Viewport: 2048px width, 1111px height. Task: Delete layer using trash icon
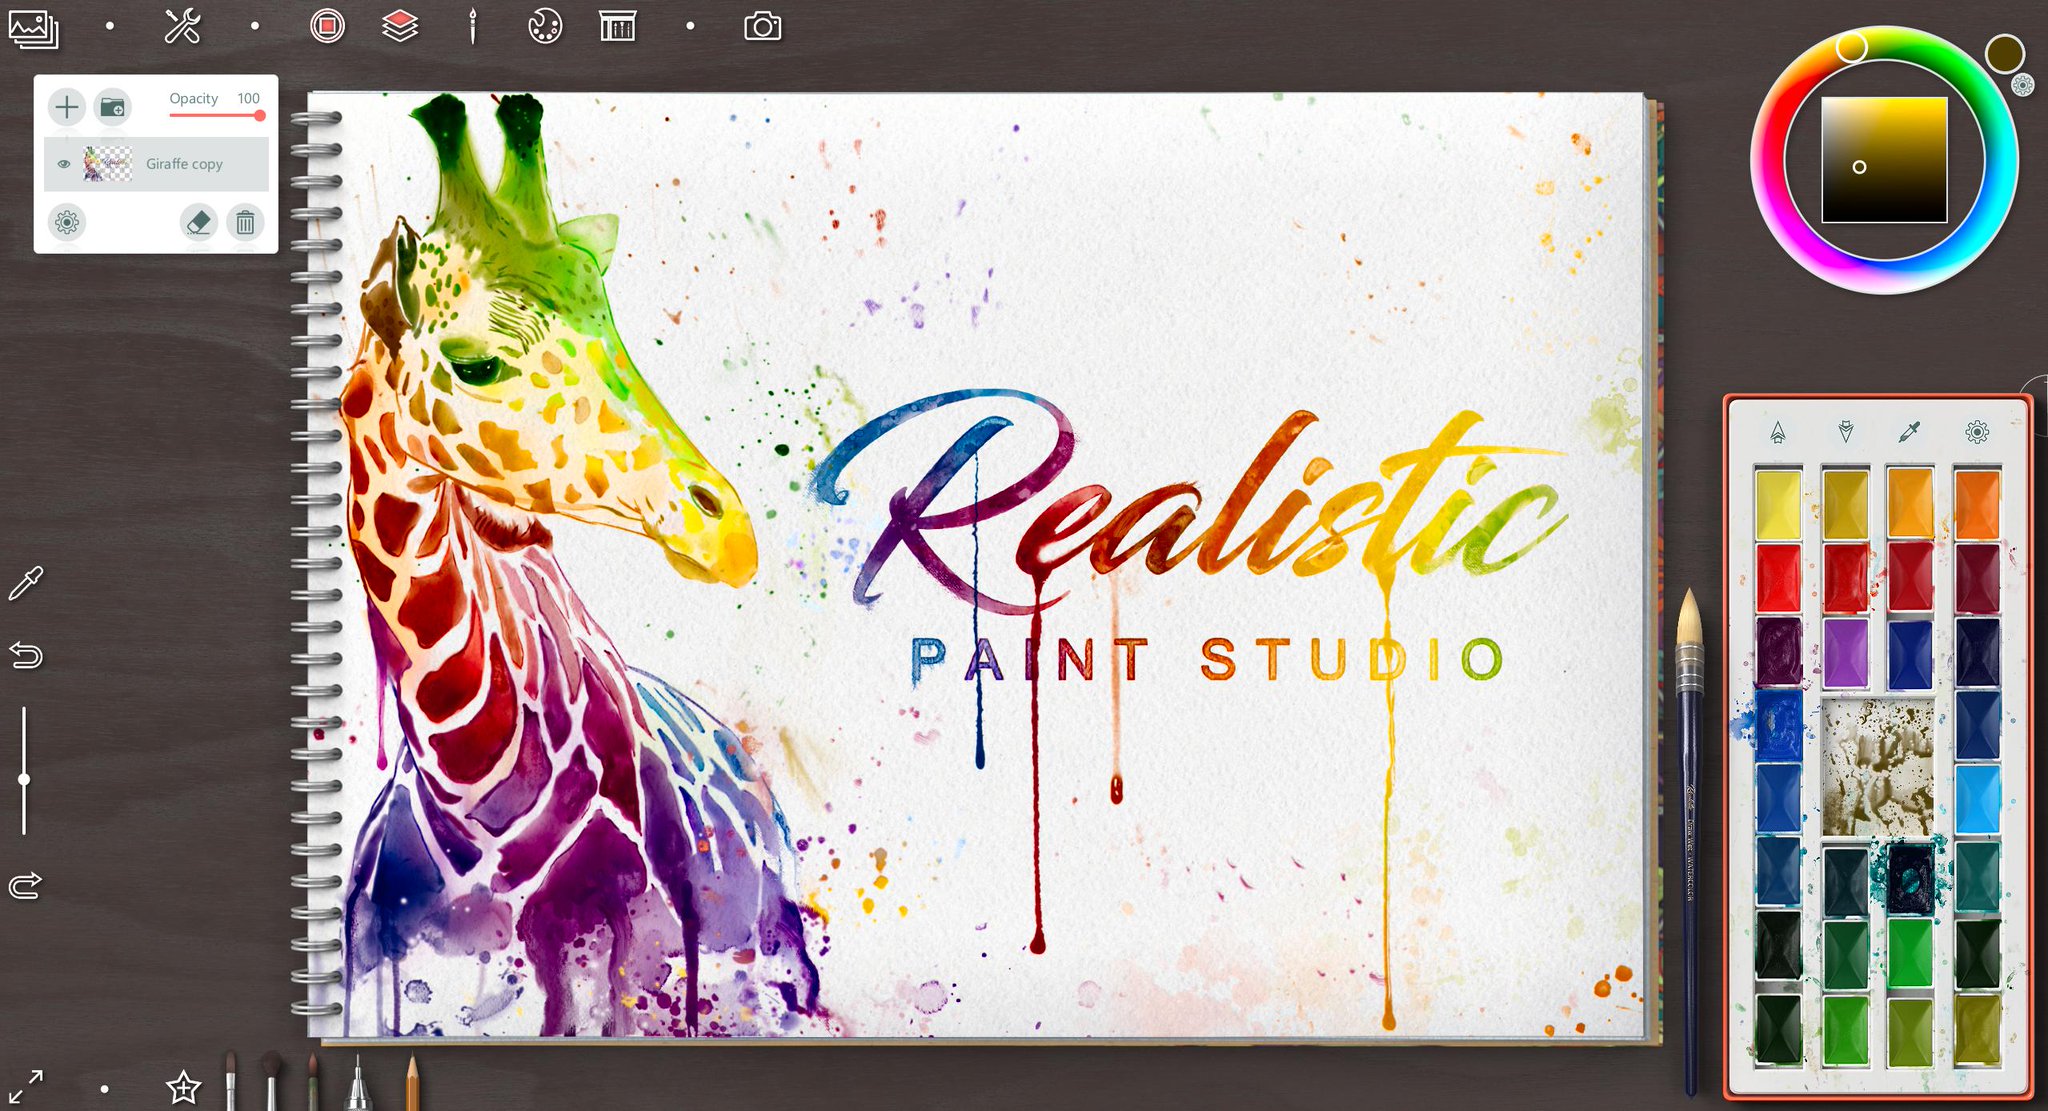point(245,222)
